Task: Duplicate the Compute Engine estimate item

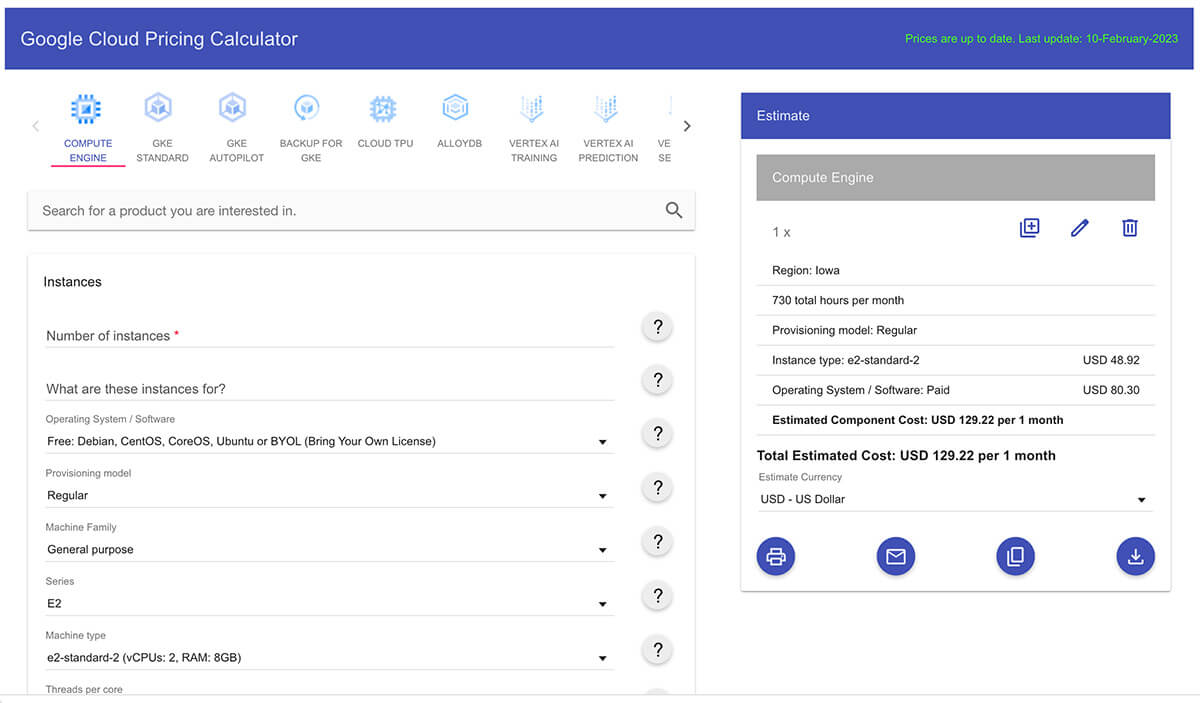Action: pos(1030,228)
